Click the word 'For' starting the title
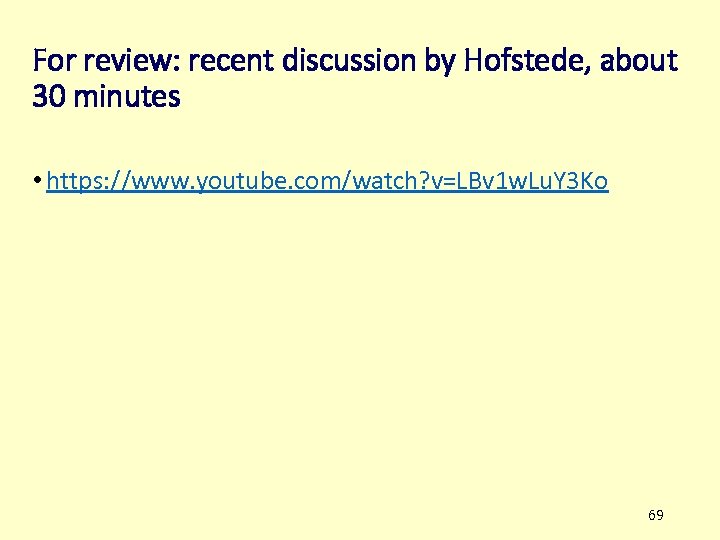The height and width of the screenshot is (540, 720). point(54,60)
